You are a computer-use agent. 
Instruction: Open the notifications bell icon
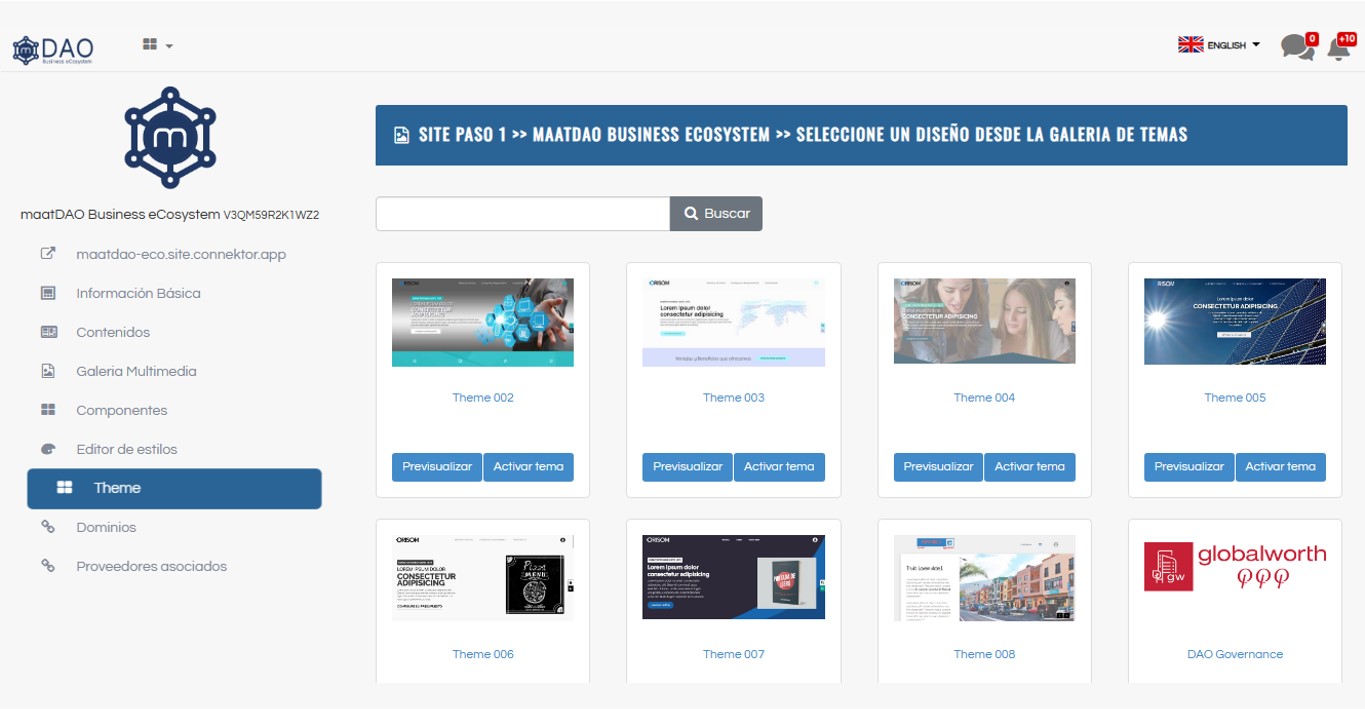(1338, 47)
